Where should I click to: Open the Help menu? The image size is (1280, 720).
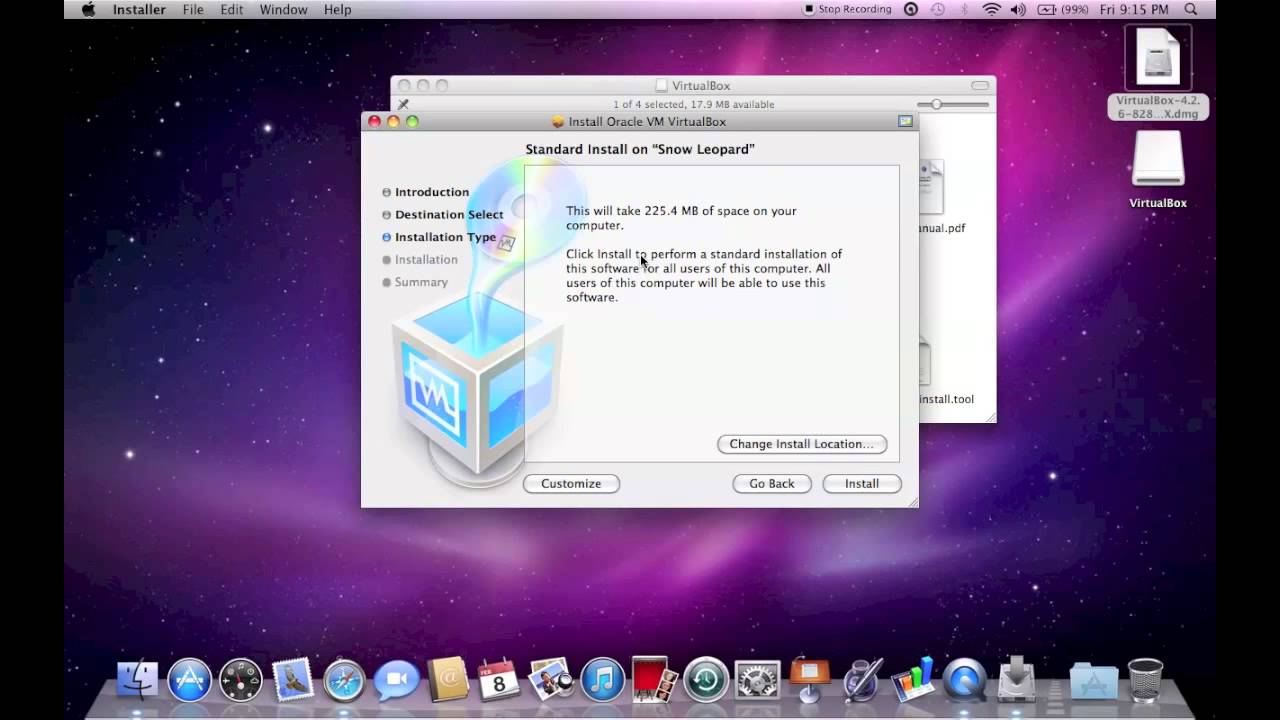[x=338, y=9]
